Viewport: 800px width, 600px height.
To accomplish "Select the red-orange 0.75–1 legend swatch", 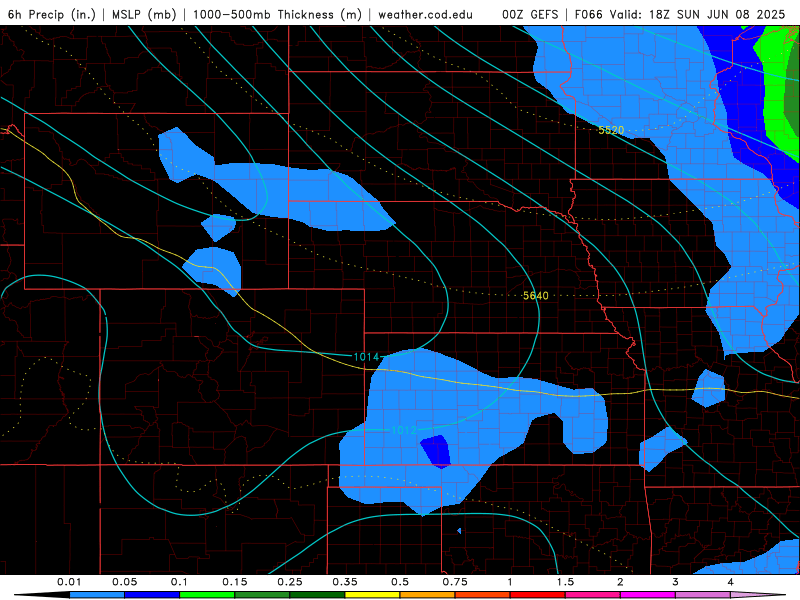I will 483,595.
